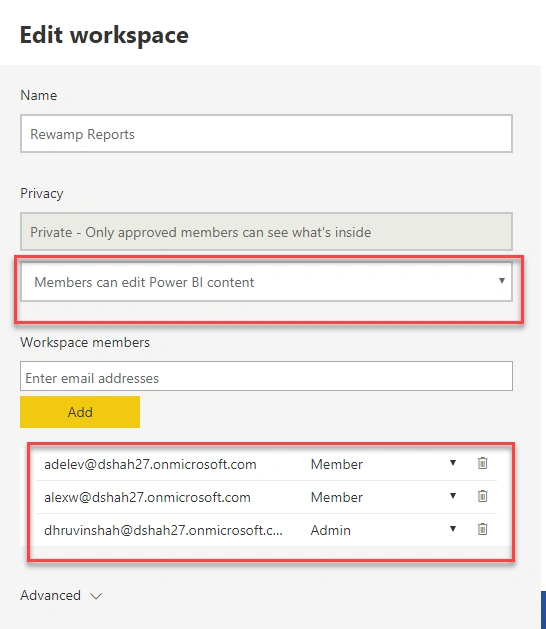Open Members can edit Power BI content dropdown
546x629 pixels.
(x=266, y=282)
